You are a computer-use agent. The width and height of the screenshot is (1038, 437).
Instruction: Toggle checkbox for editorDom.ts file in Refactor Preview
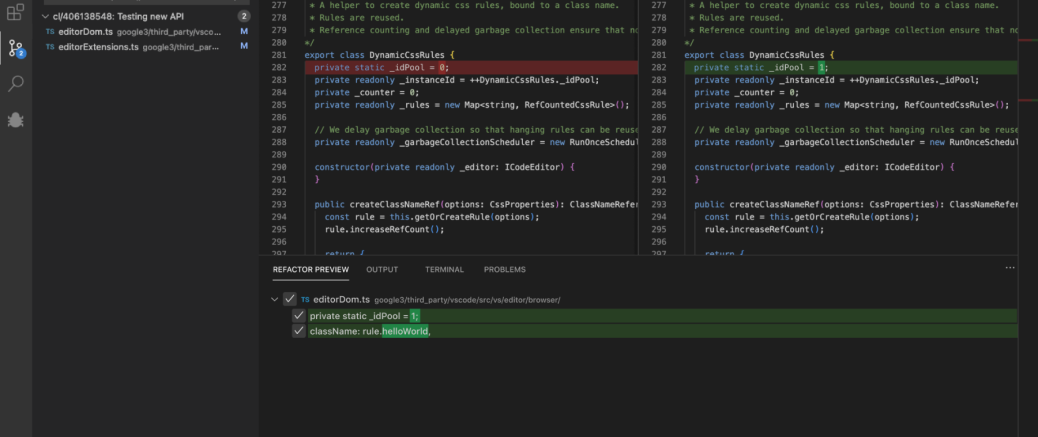click(x=289, y=299)
